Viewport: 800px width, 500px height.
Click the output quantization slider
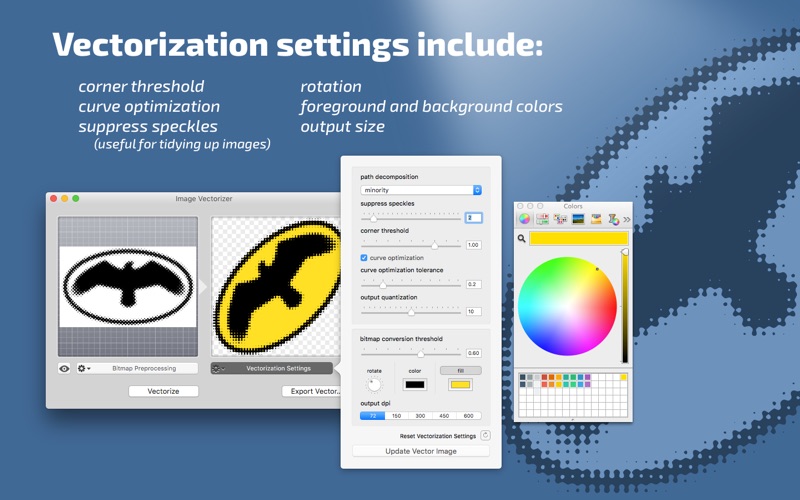[411, 312]
